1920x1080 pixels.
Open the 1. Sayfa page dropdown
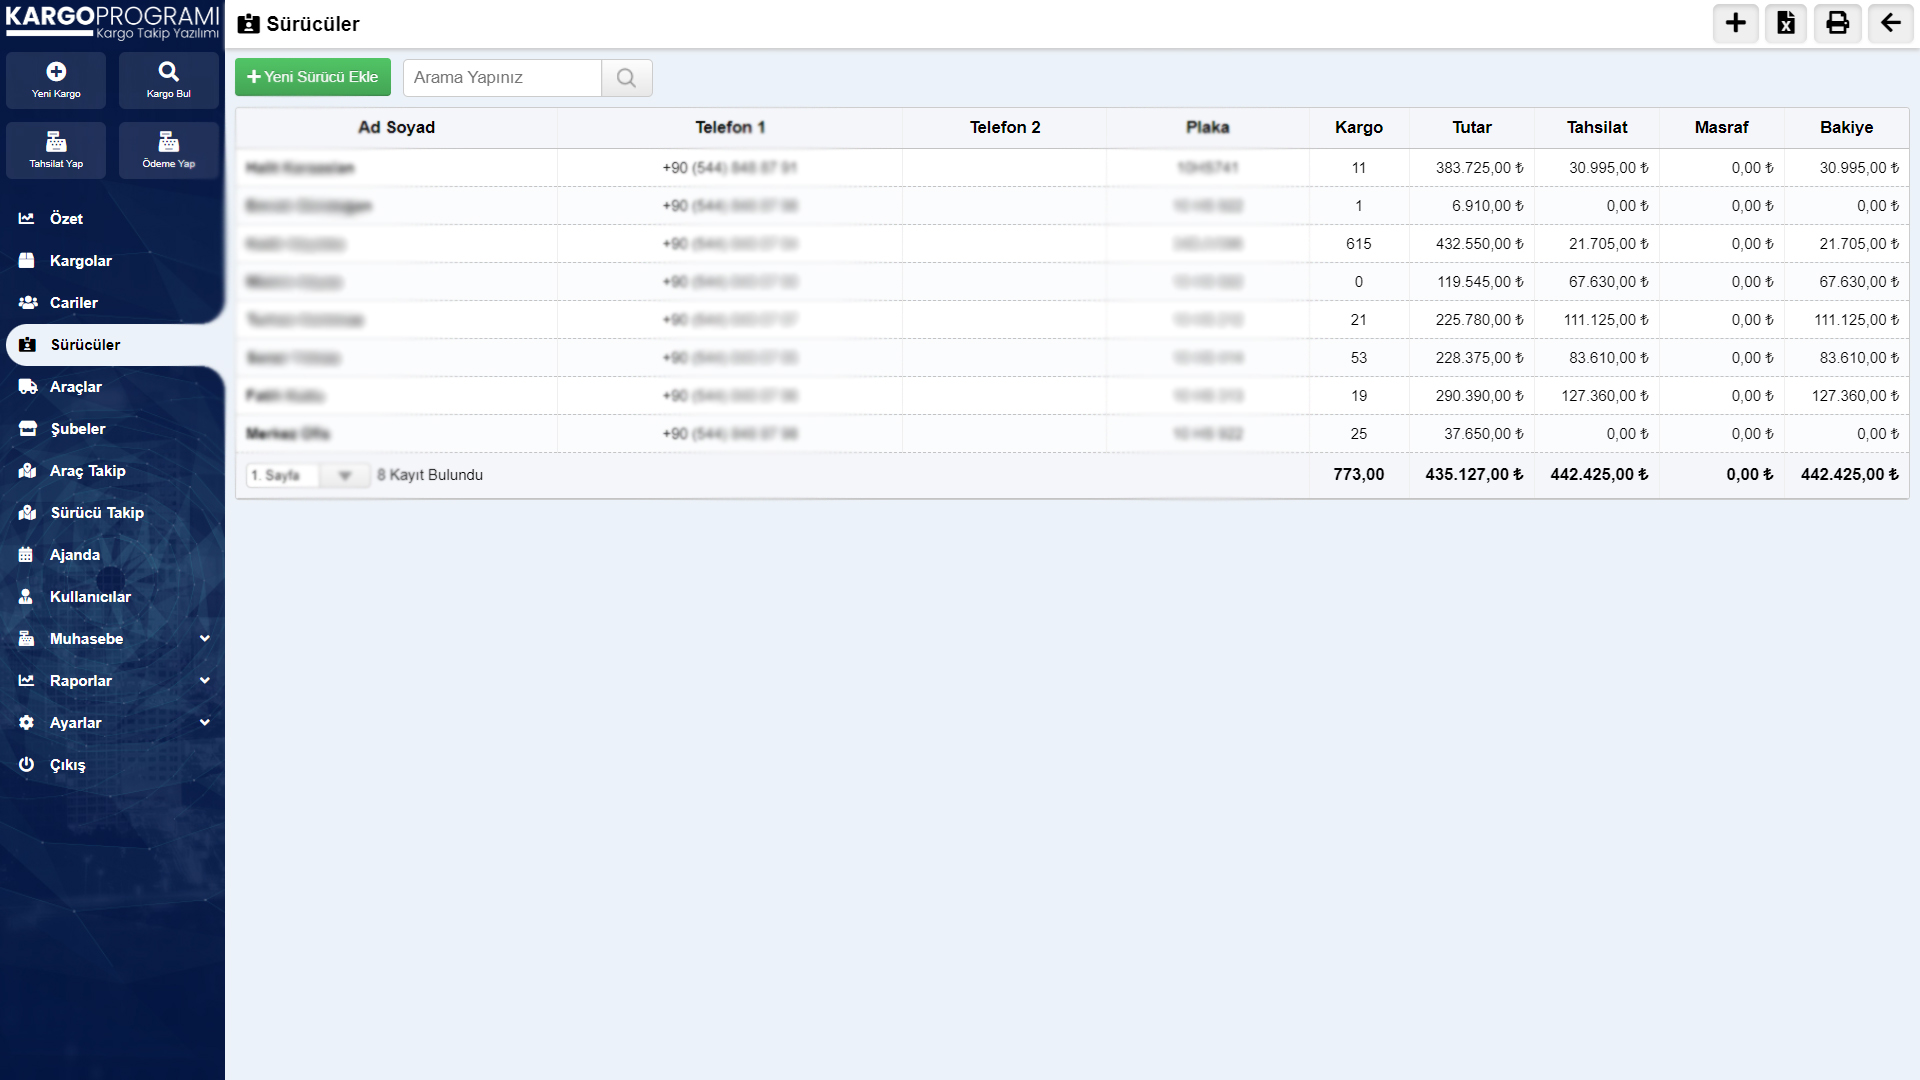point(308,475)
